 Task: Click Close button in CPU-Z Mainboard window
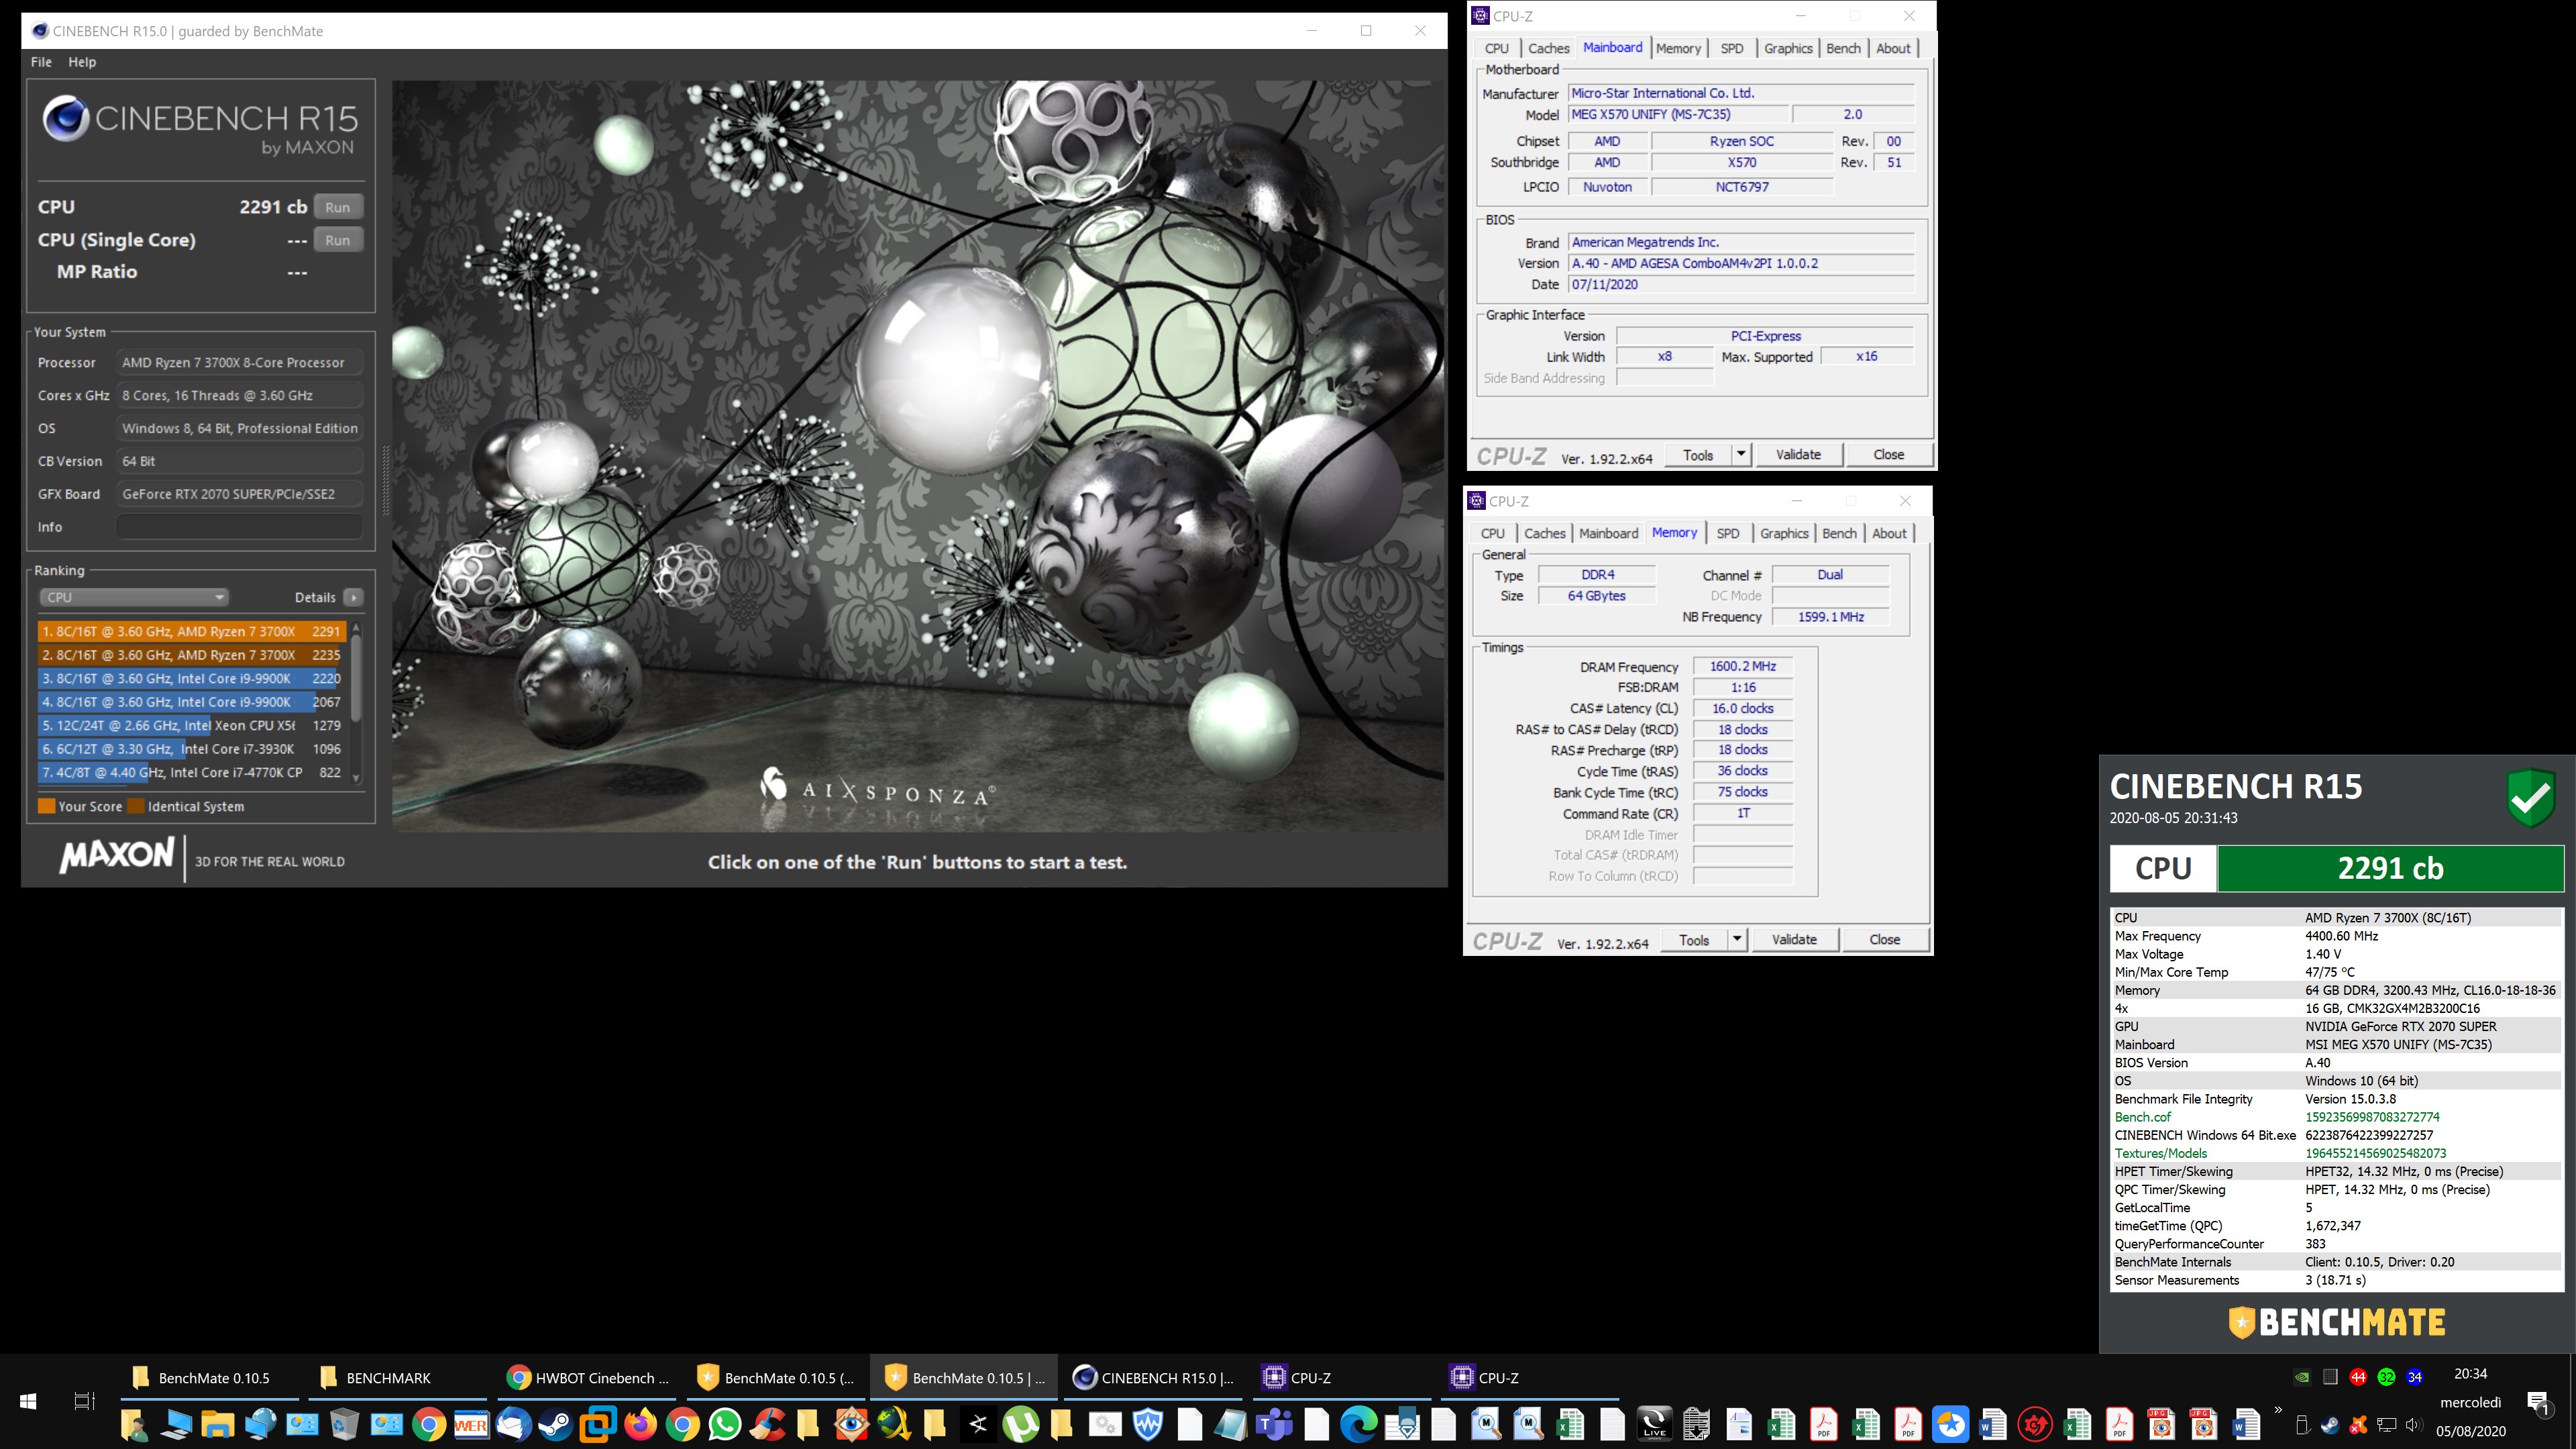pyautogui.click(x=1888, y=455)
